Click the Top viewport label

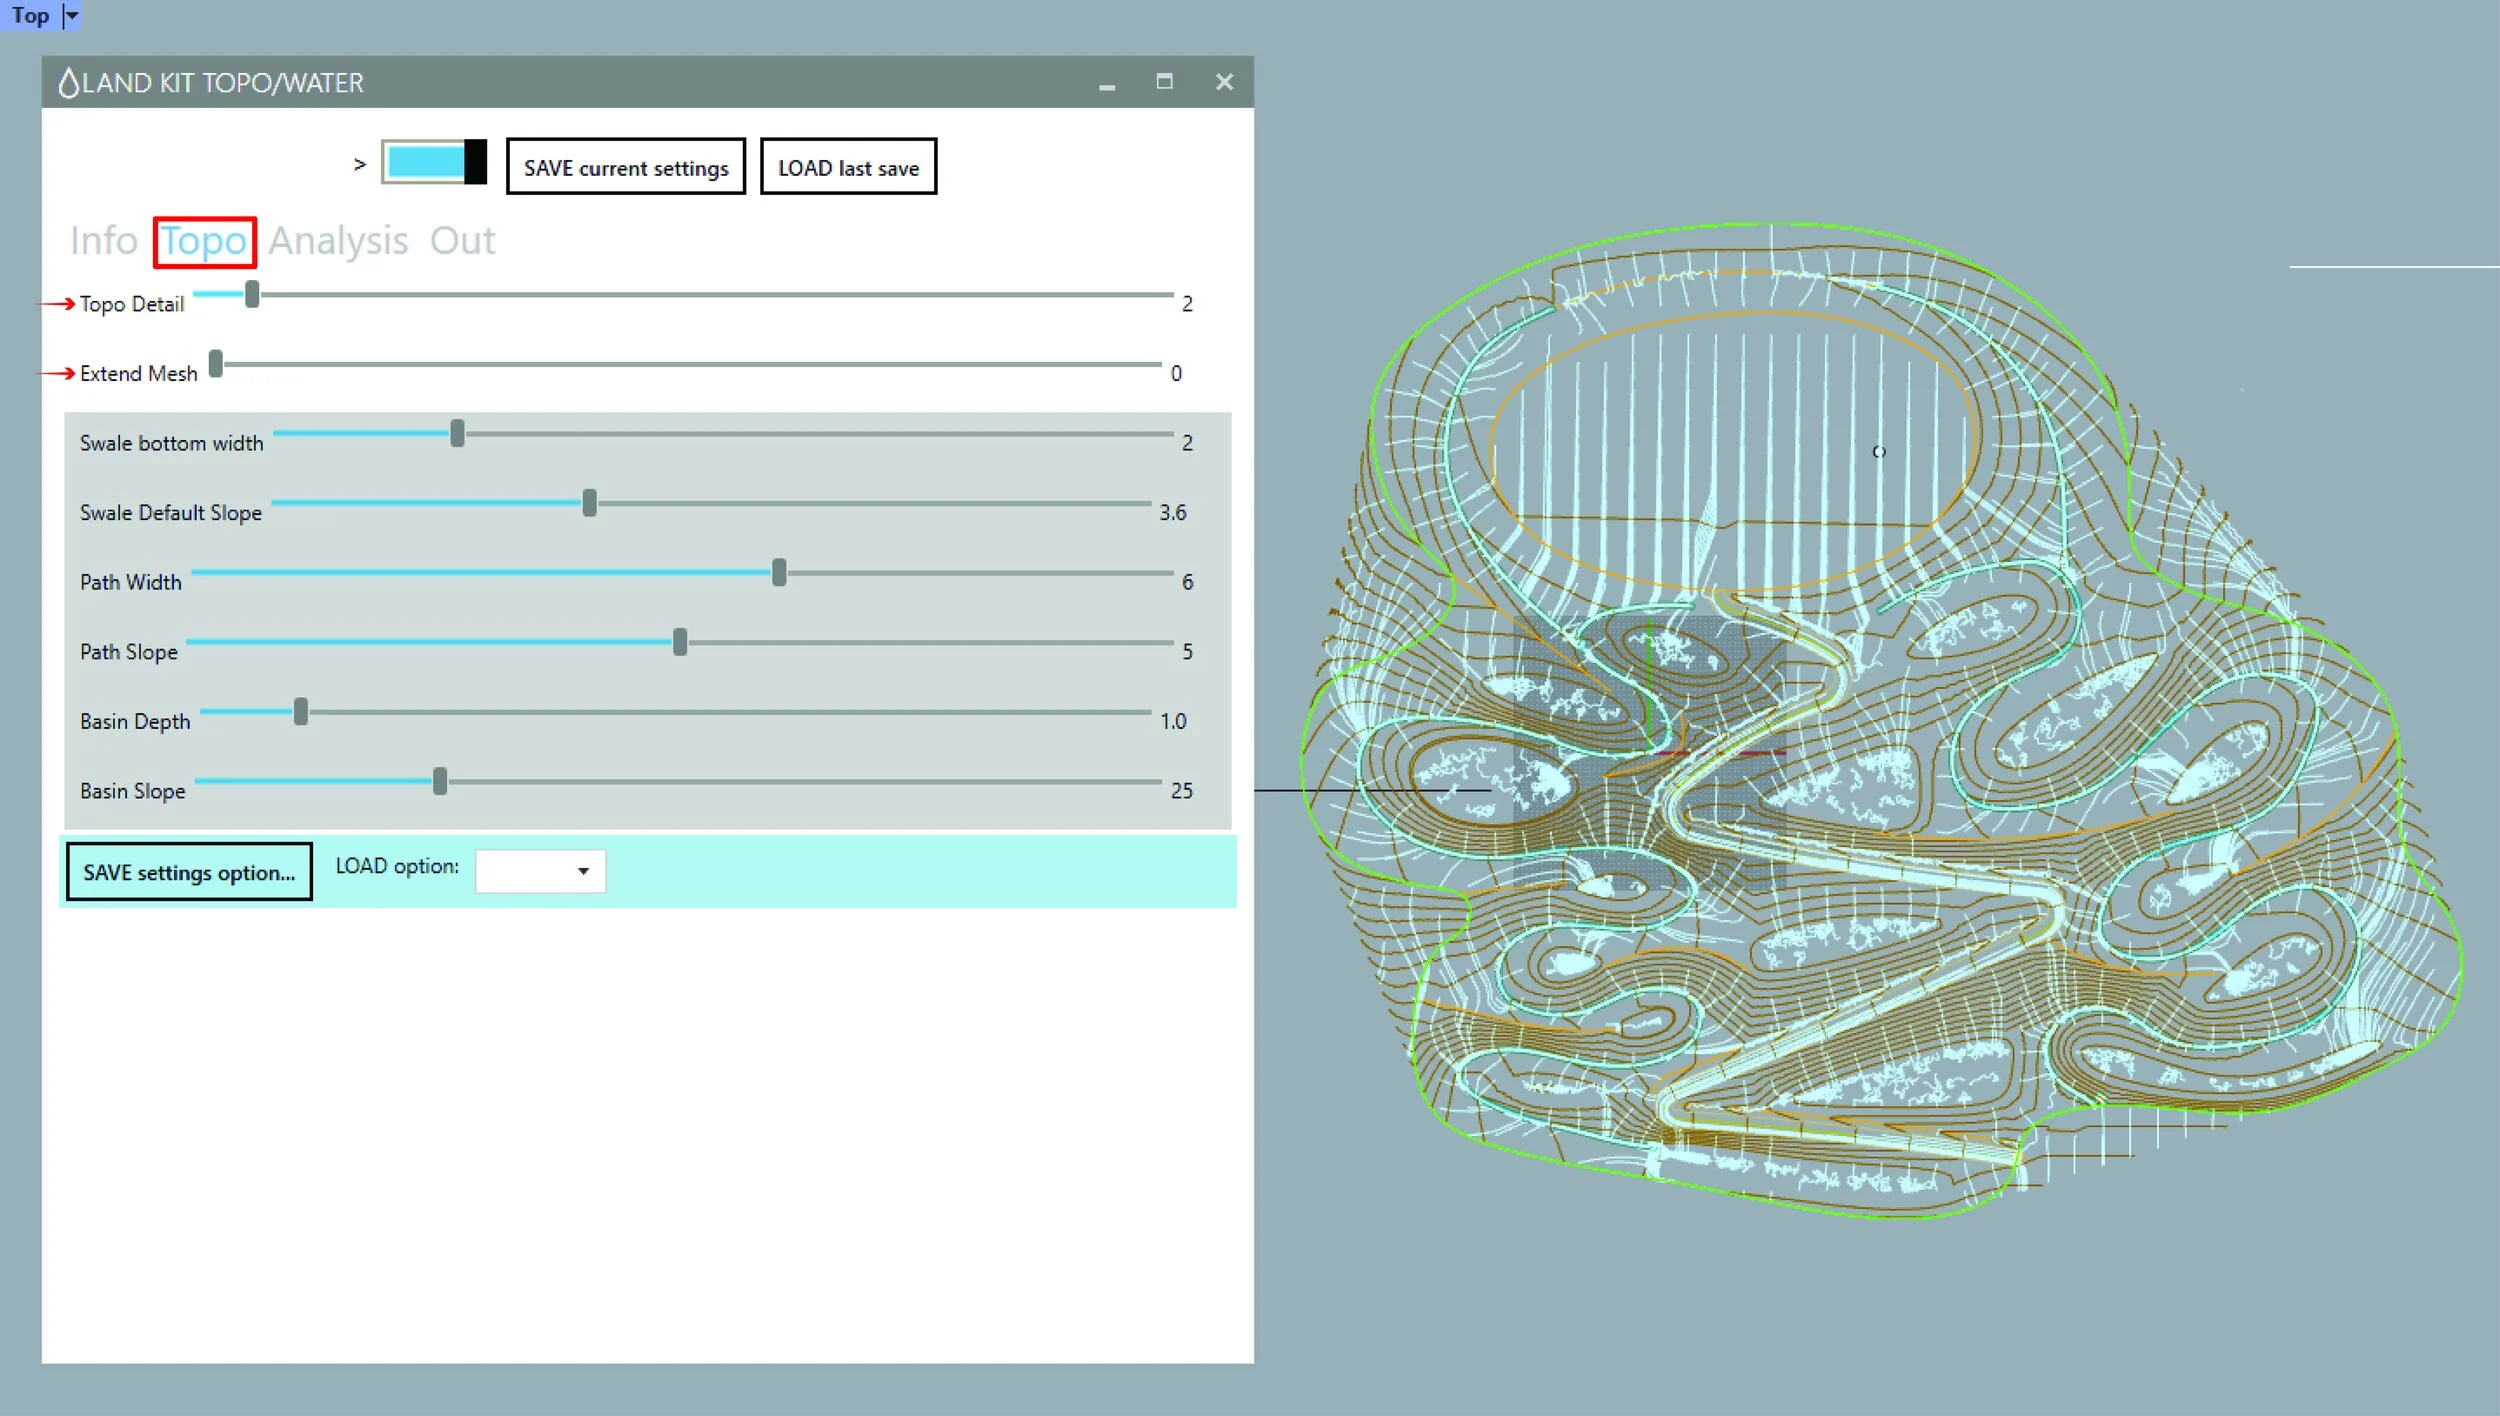click(x=30, y=15)
